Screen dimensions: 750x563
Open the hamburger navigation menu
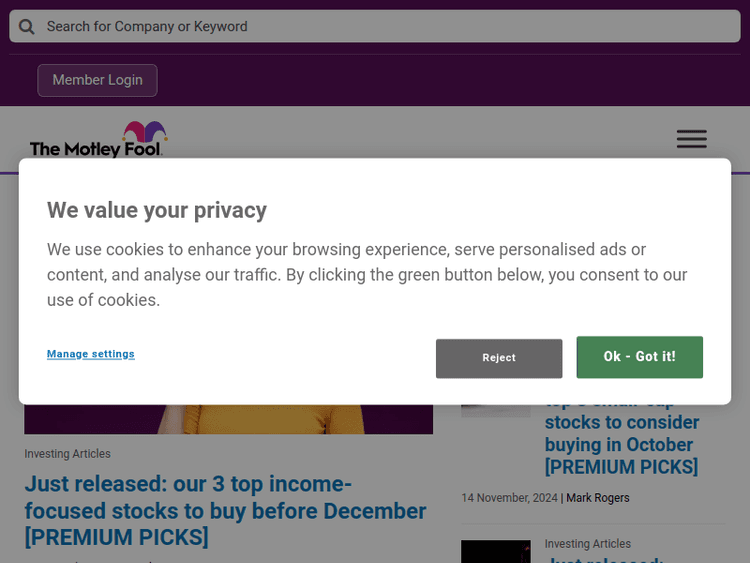(x=691, y=139)
